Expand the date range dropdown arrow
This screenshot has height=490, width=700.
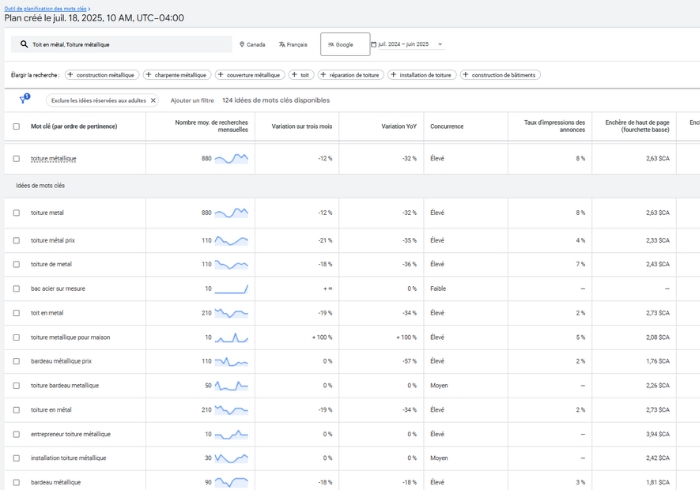click(440, 44)
